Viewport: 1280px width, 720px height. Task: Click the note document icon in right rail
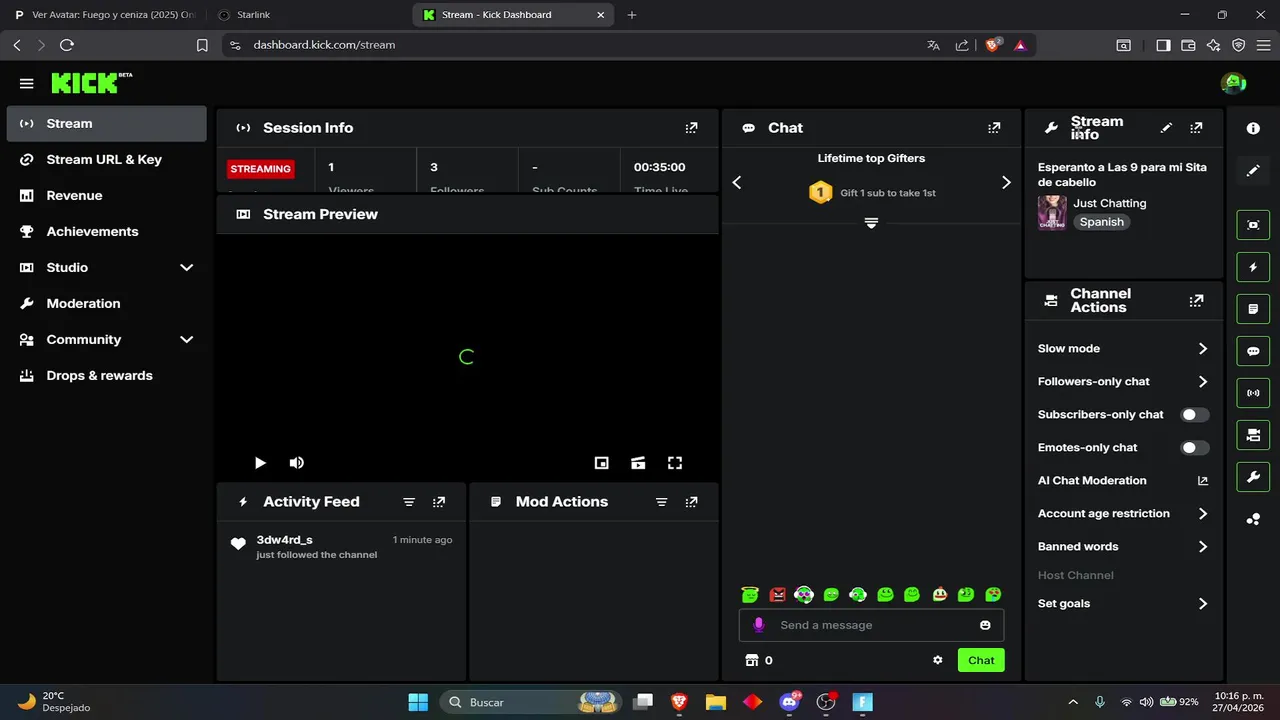coord(1253,310)
